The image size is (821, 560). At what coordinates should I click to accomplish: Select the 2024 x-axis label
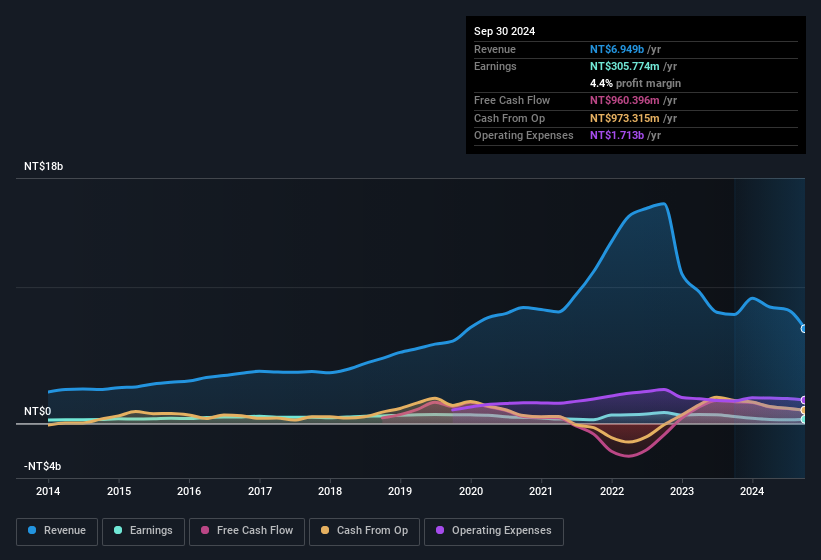pyautogui.click(x=752, y=491)
